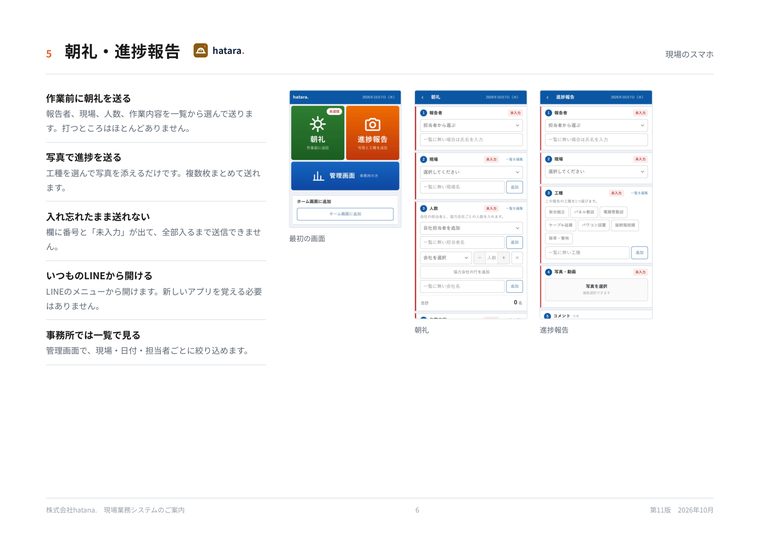Click the footer text 第11版 2026年10月

point(681,510)
